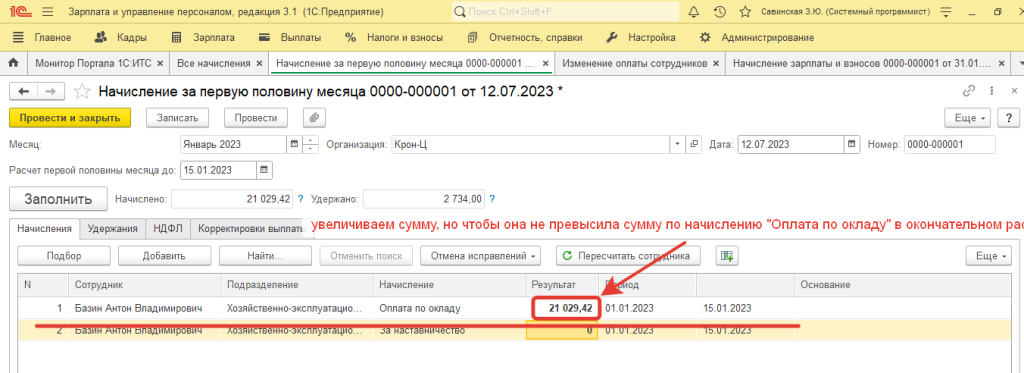This screenshot has height=373, width=1024.
Task: Select the Удержания tab
Action: (113, 229)
